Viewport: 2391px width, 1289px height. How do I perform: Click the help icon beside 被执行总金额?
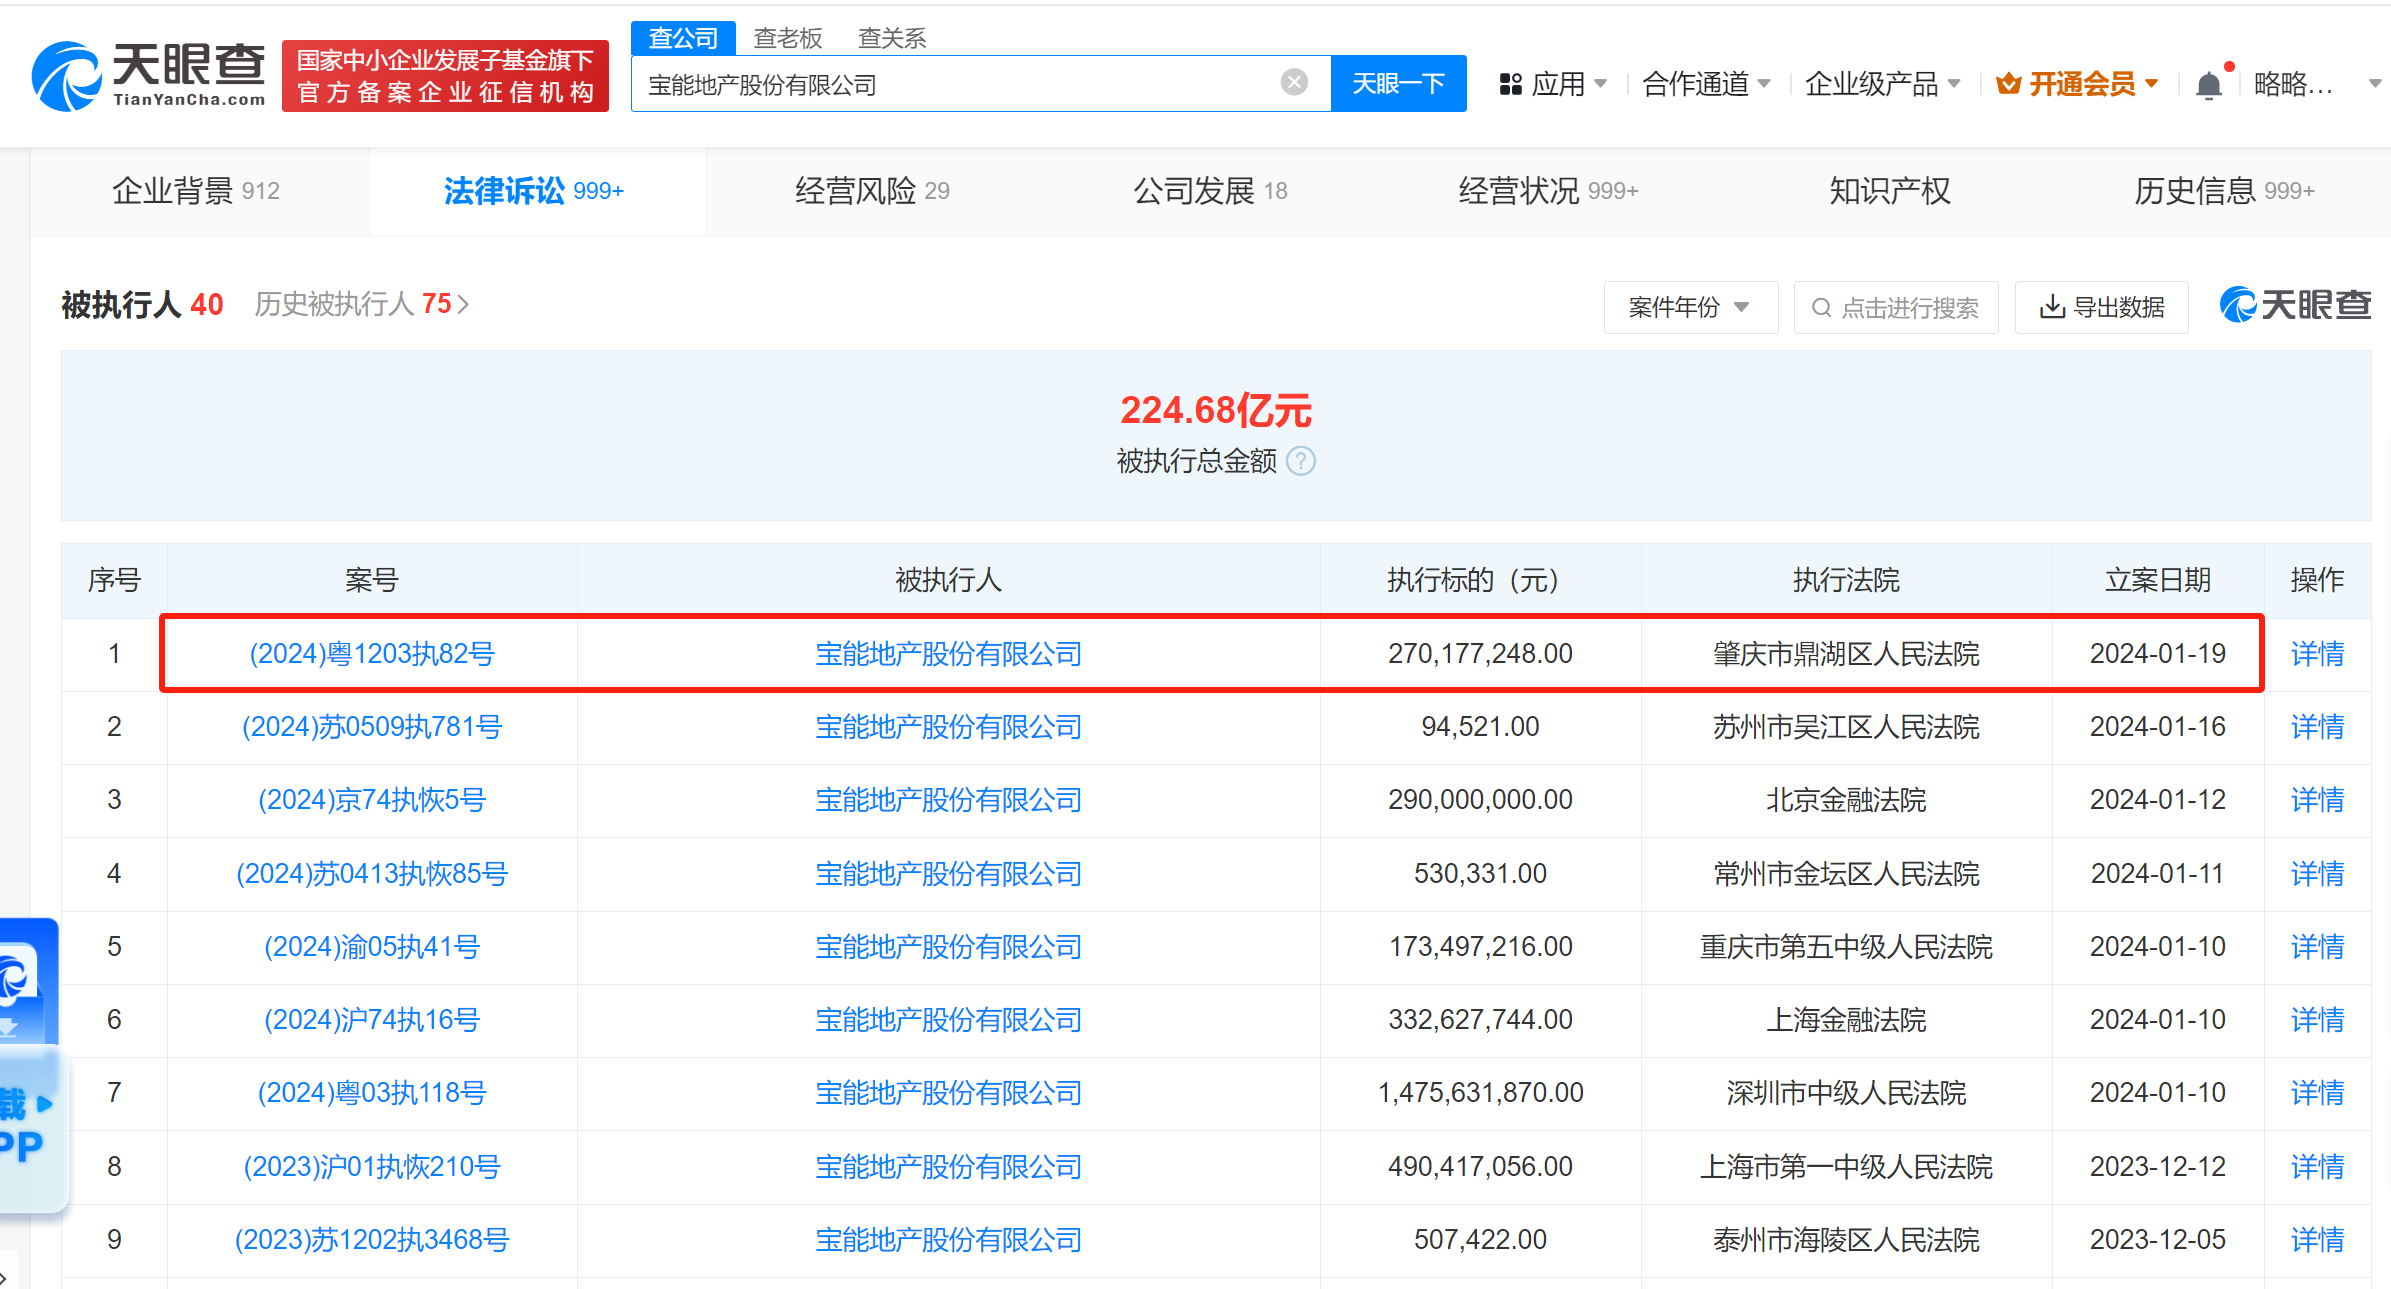pos(1301,461)
